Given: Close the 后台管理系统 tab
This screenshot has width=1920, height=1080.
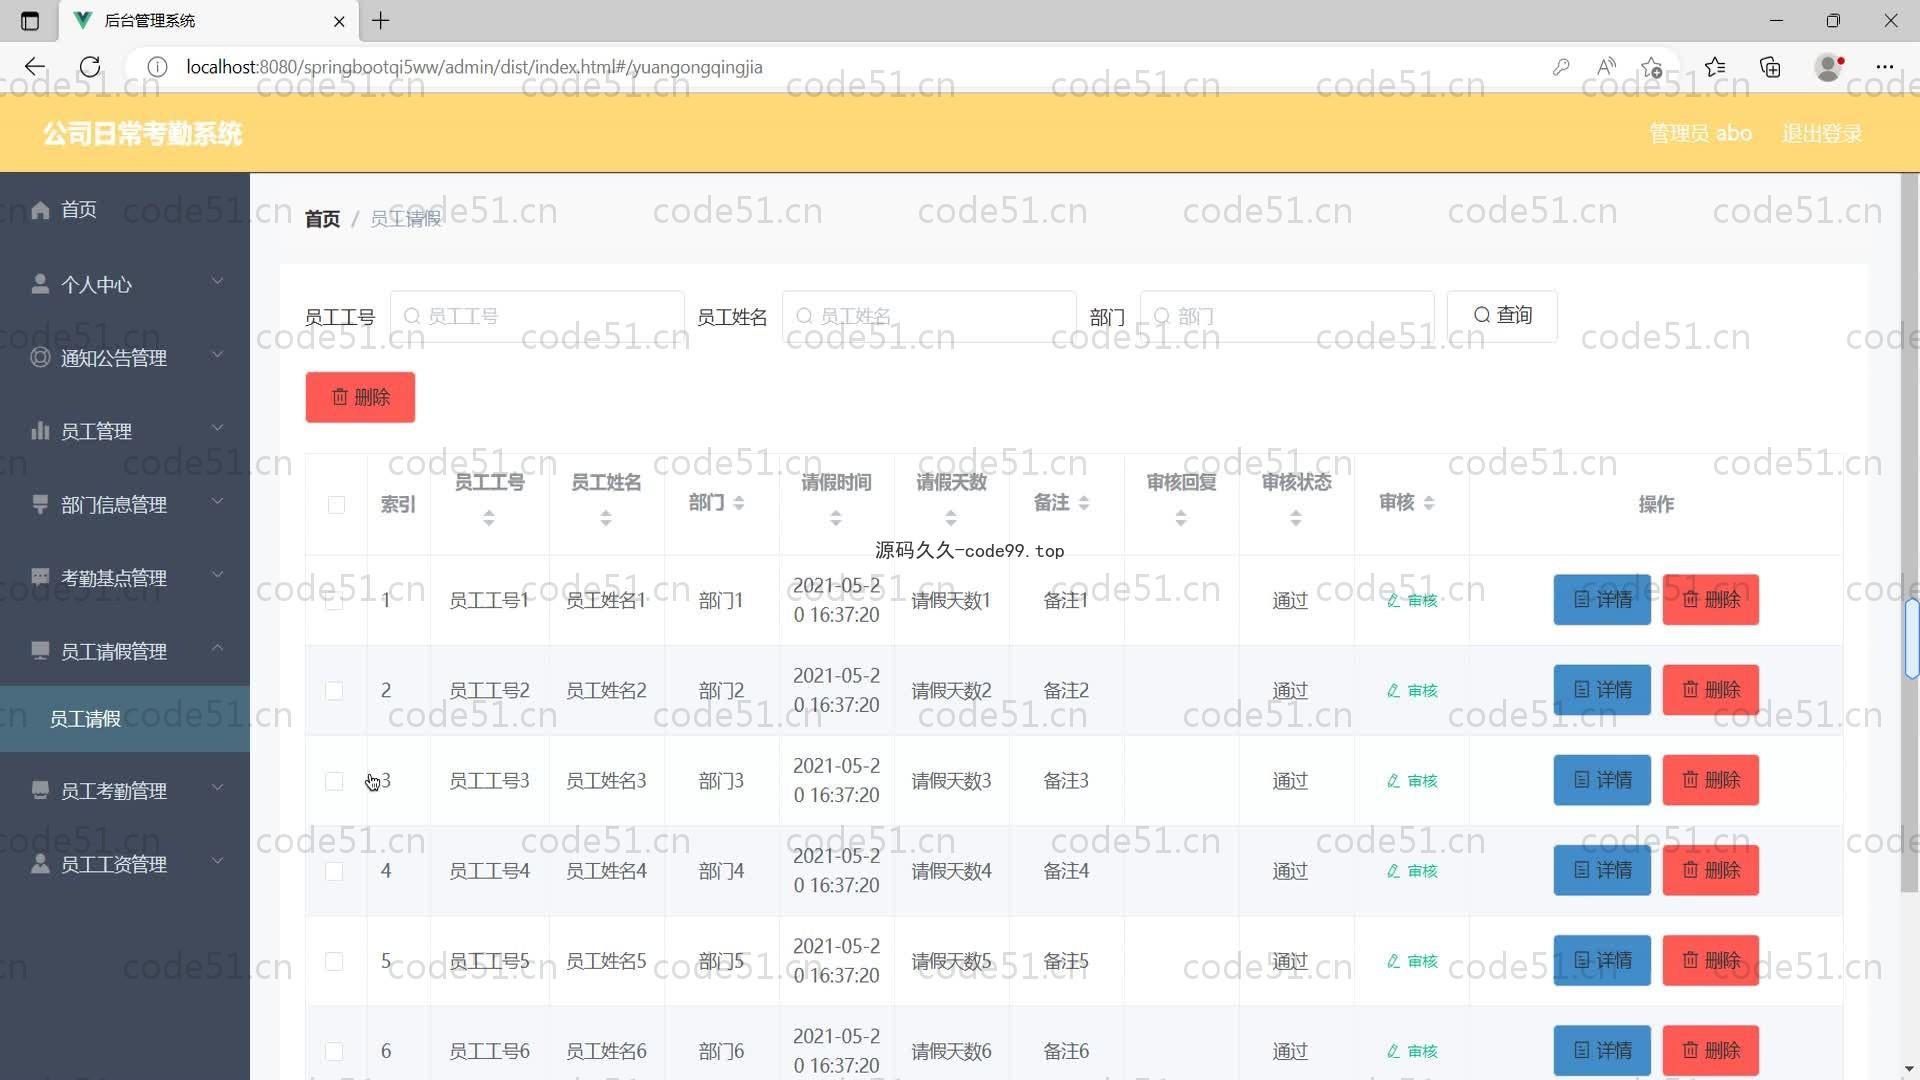Looking at the screenshot, I should click(339, 20).
